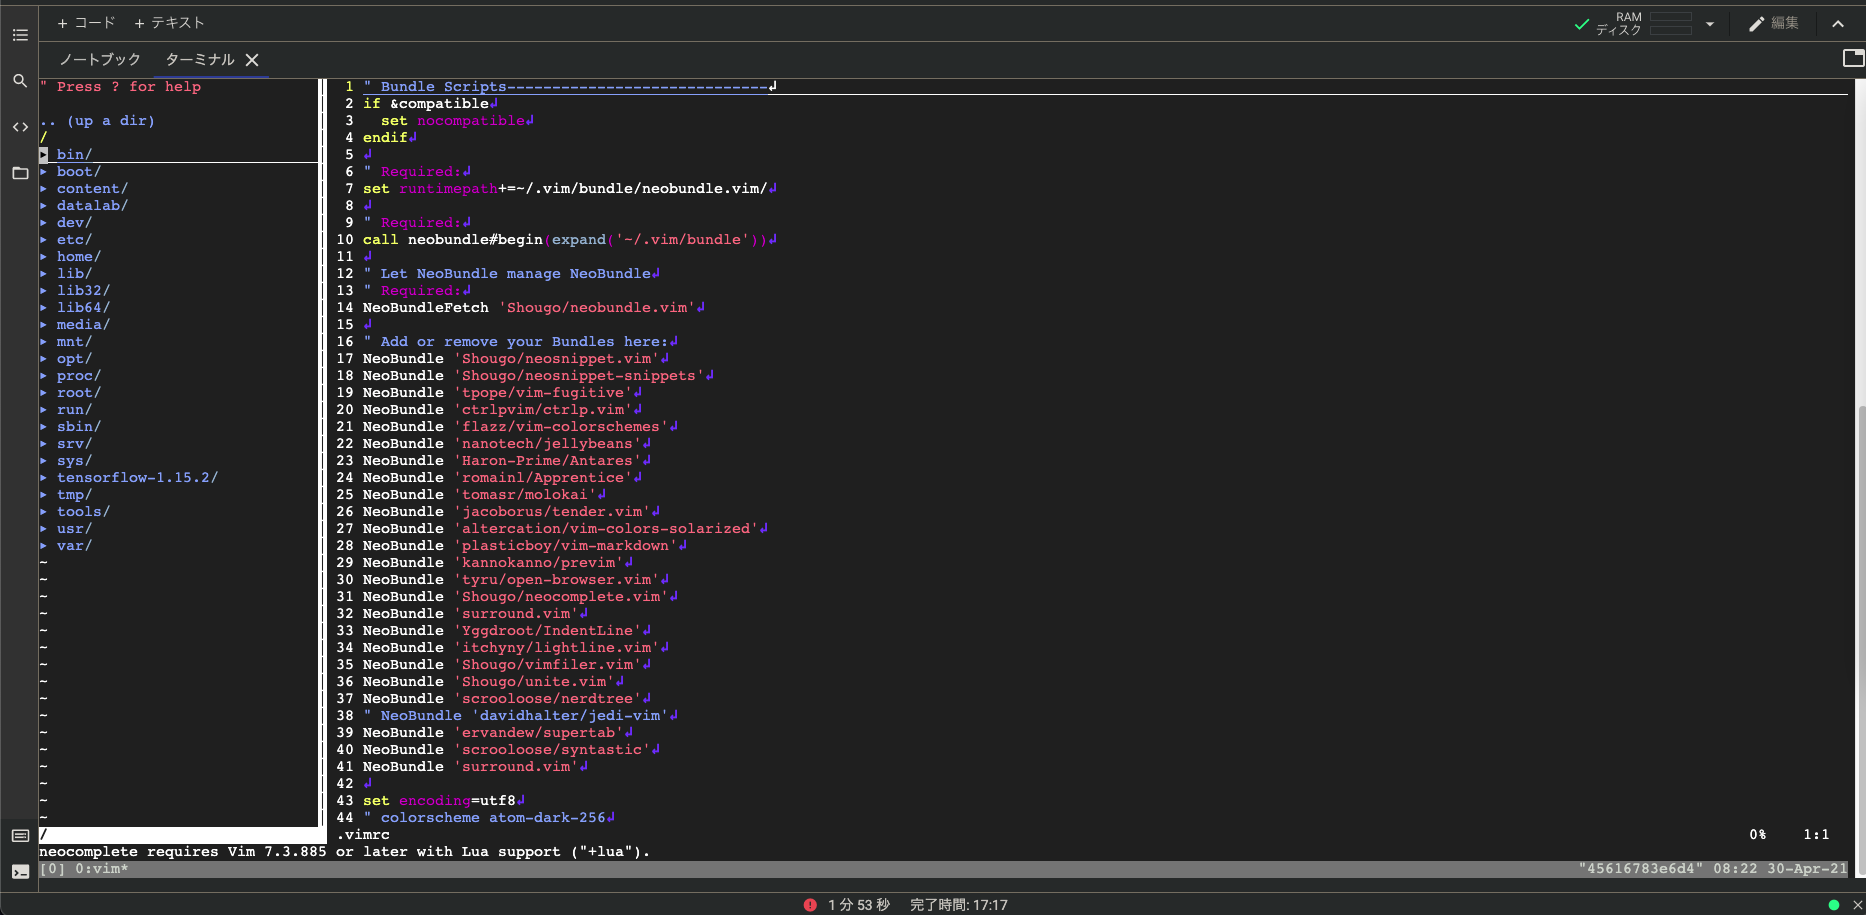
Task: Select the media/ tree entry
Action: point(83,325)
